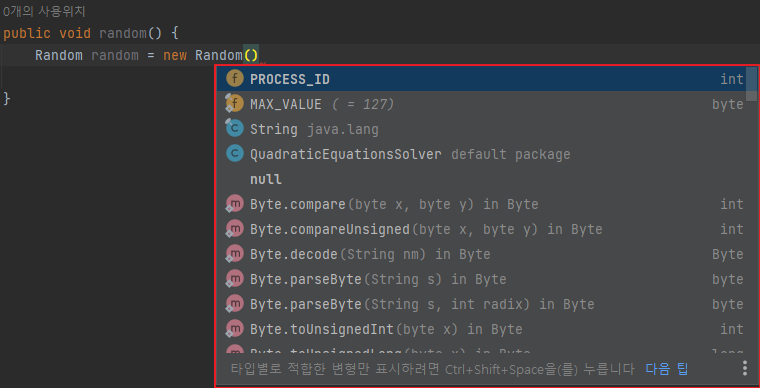The width and height of the screenshot is (760, 388).
Task: Select QuadraticEquationsSolver default package entry
Action: (x=481, y=155)
